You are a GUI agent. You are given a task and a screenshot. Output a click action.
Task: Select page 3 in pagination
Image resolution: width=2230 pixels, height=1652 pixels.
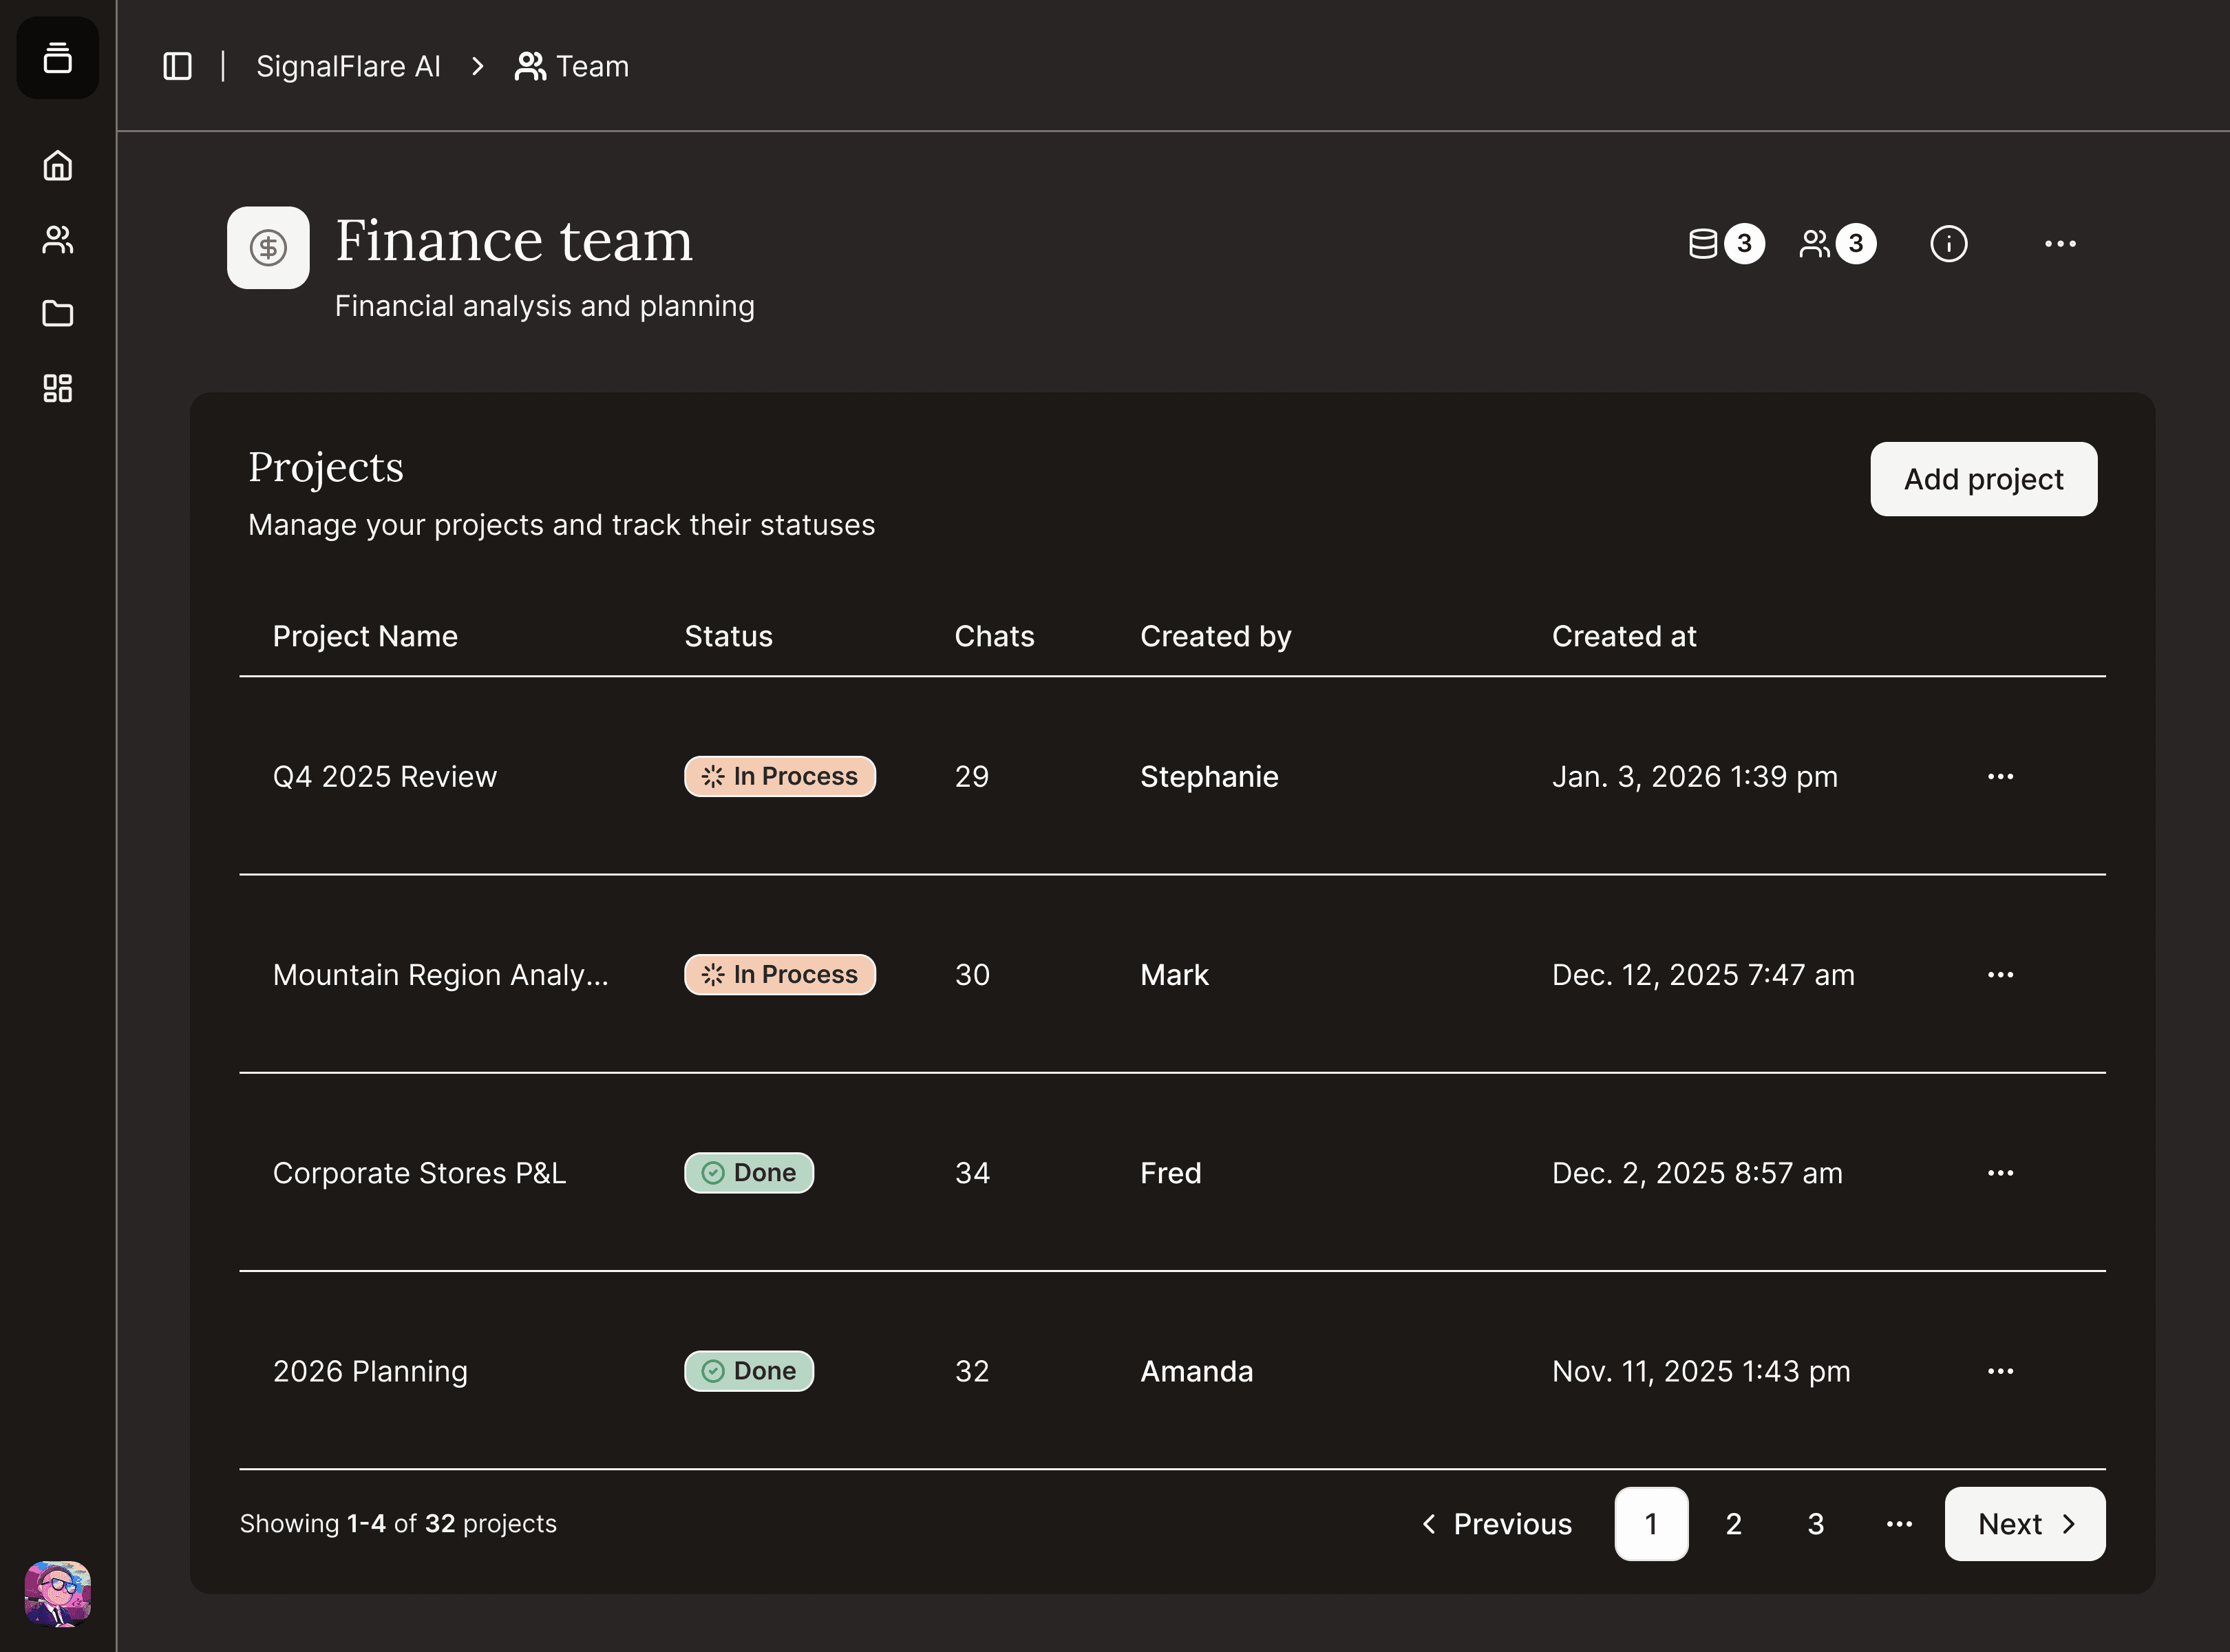[1816, 1524]
